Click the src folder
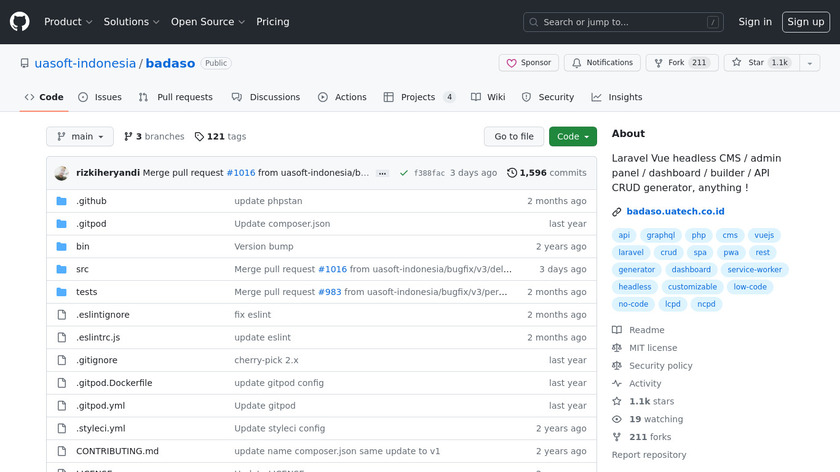 click(82, 269)
